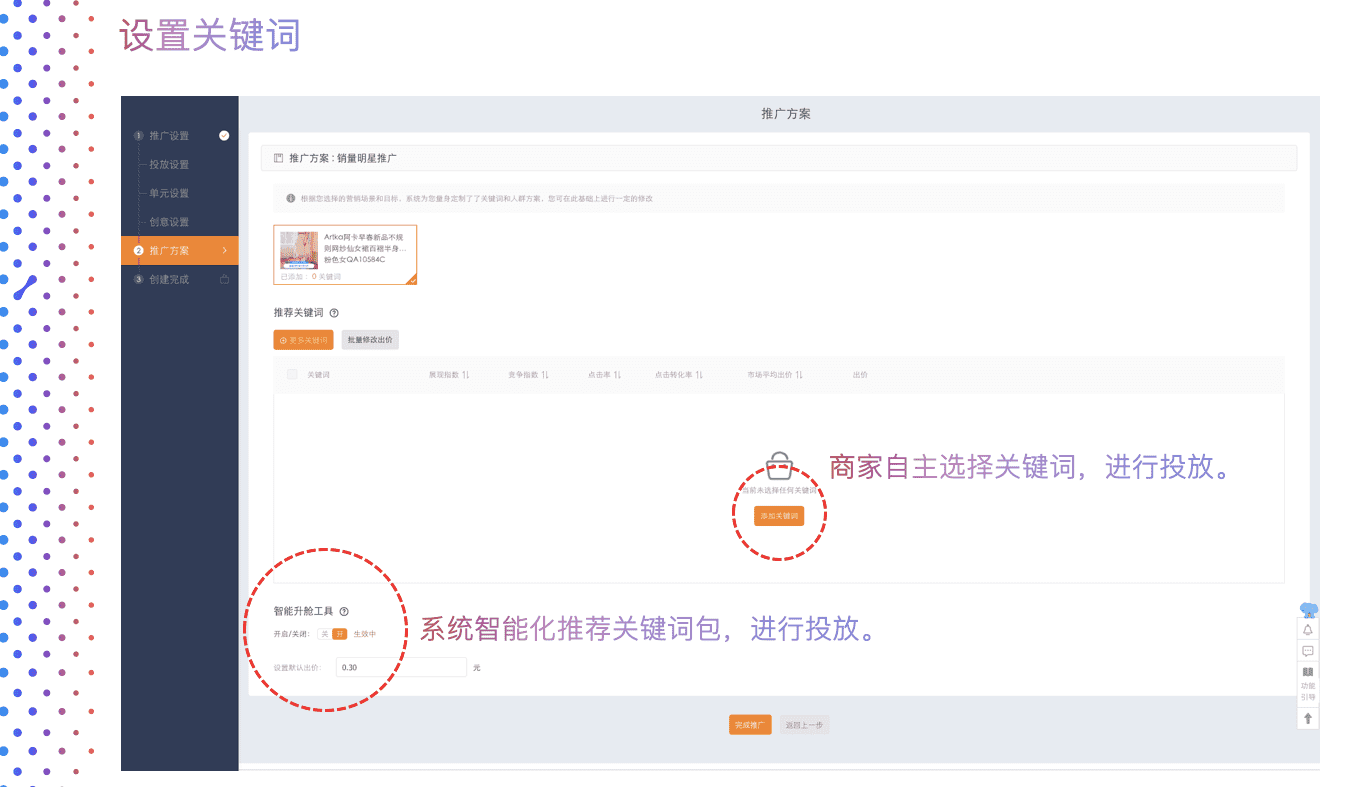Click the blue elephant mascot icon
This screenshot has width=1357, height=787.
[x=1308, y=609]
